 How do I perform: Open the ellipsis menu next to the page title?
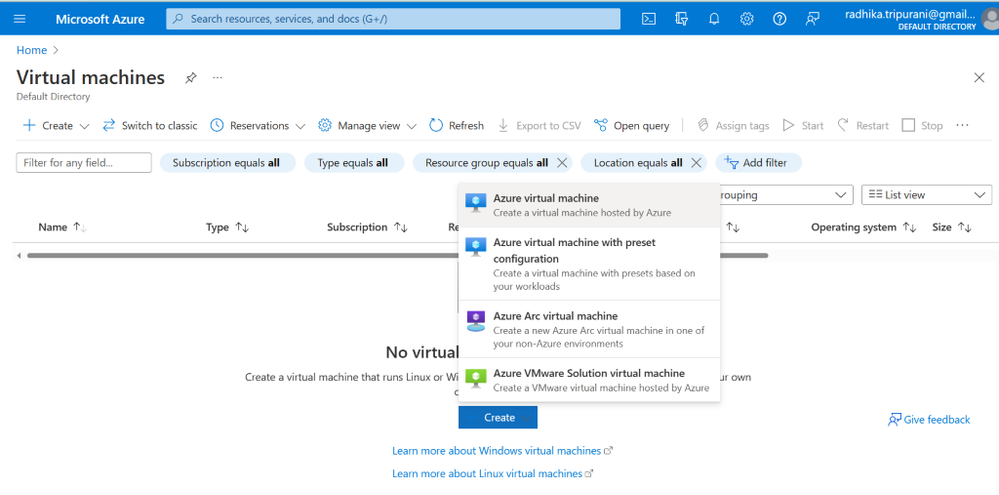pyautogui.click(x=218, y=78)
